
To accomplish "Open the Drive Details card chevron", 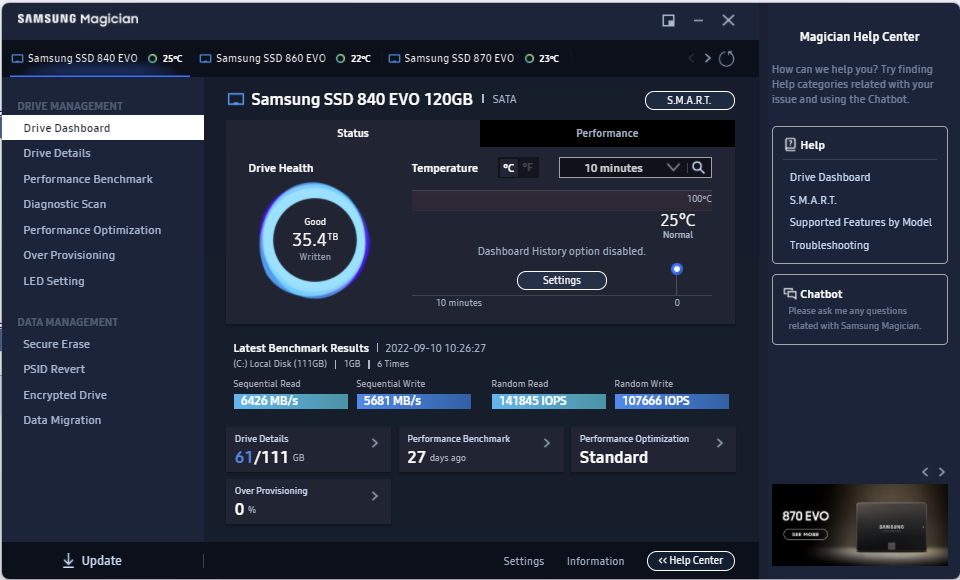I will (375, 443).
